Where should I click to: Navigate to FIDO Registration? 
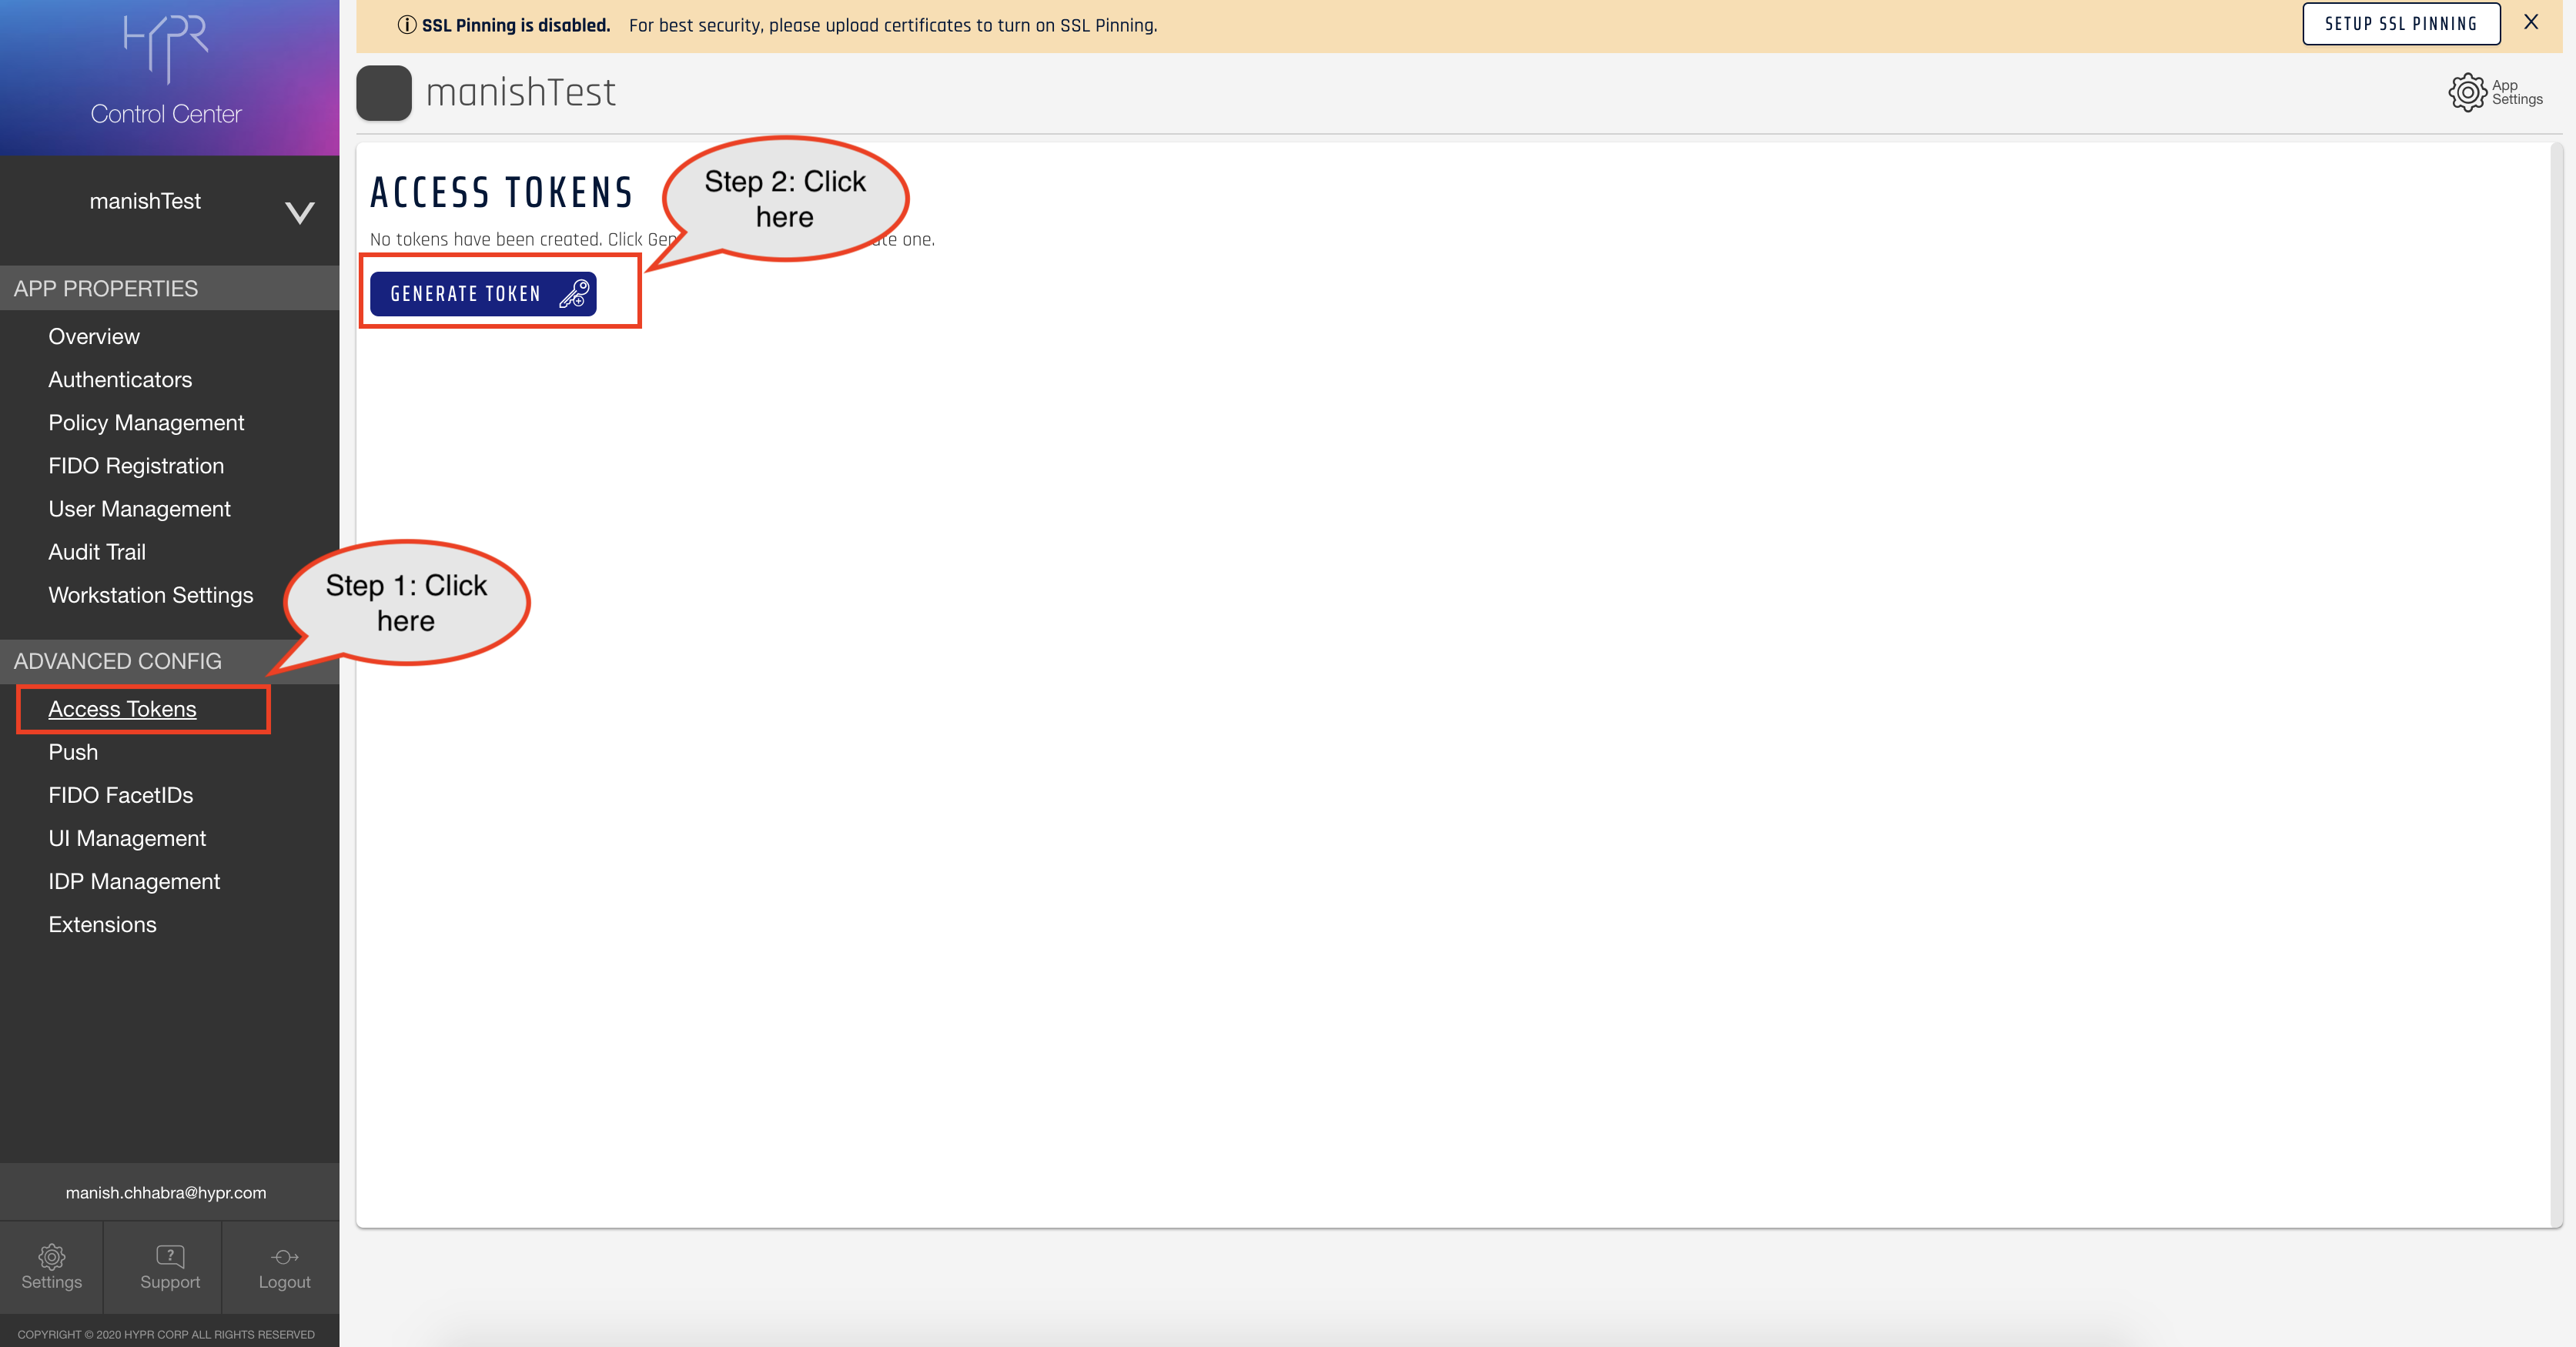(x=136, y=466)
